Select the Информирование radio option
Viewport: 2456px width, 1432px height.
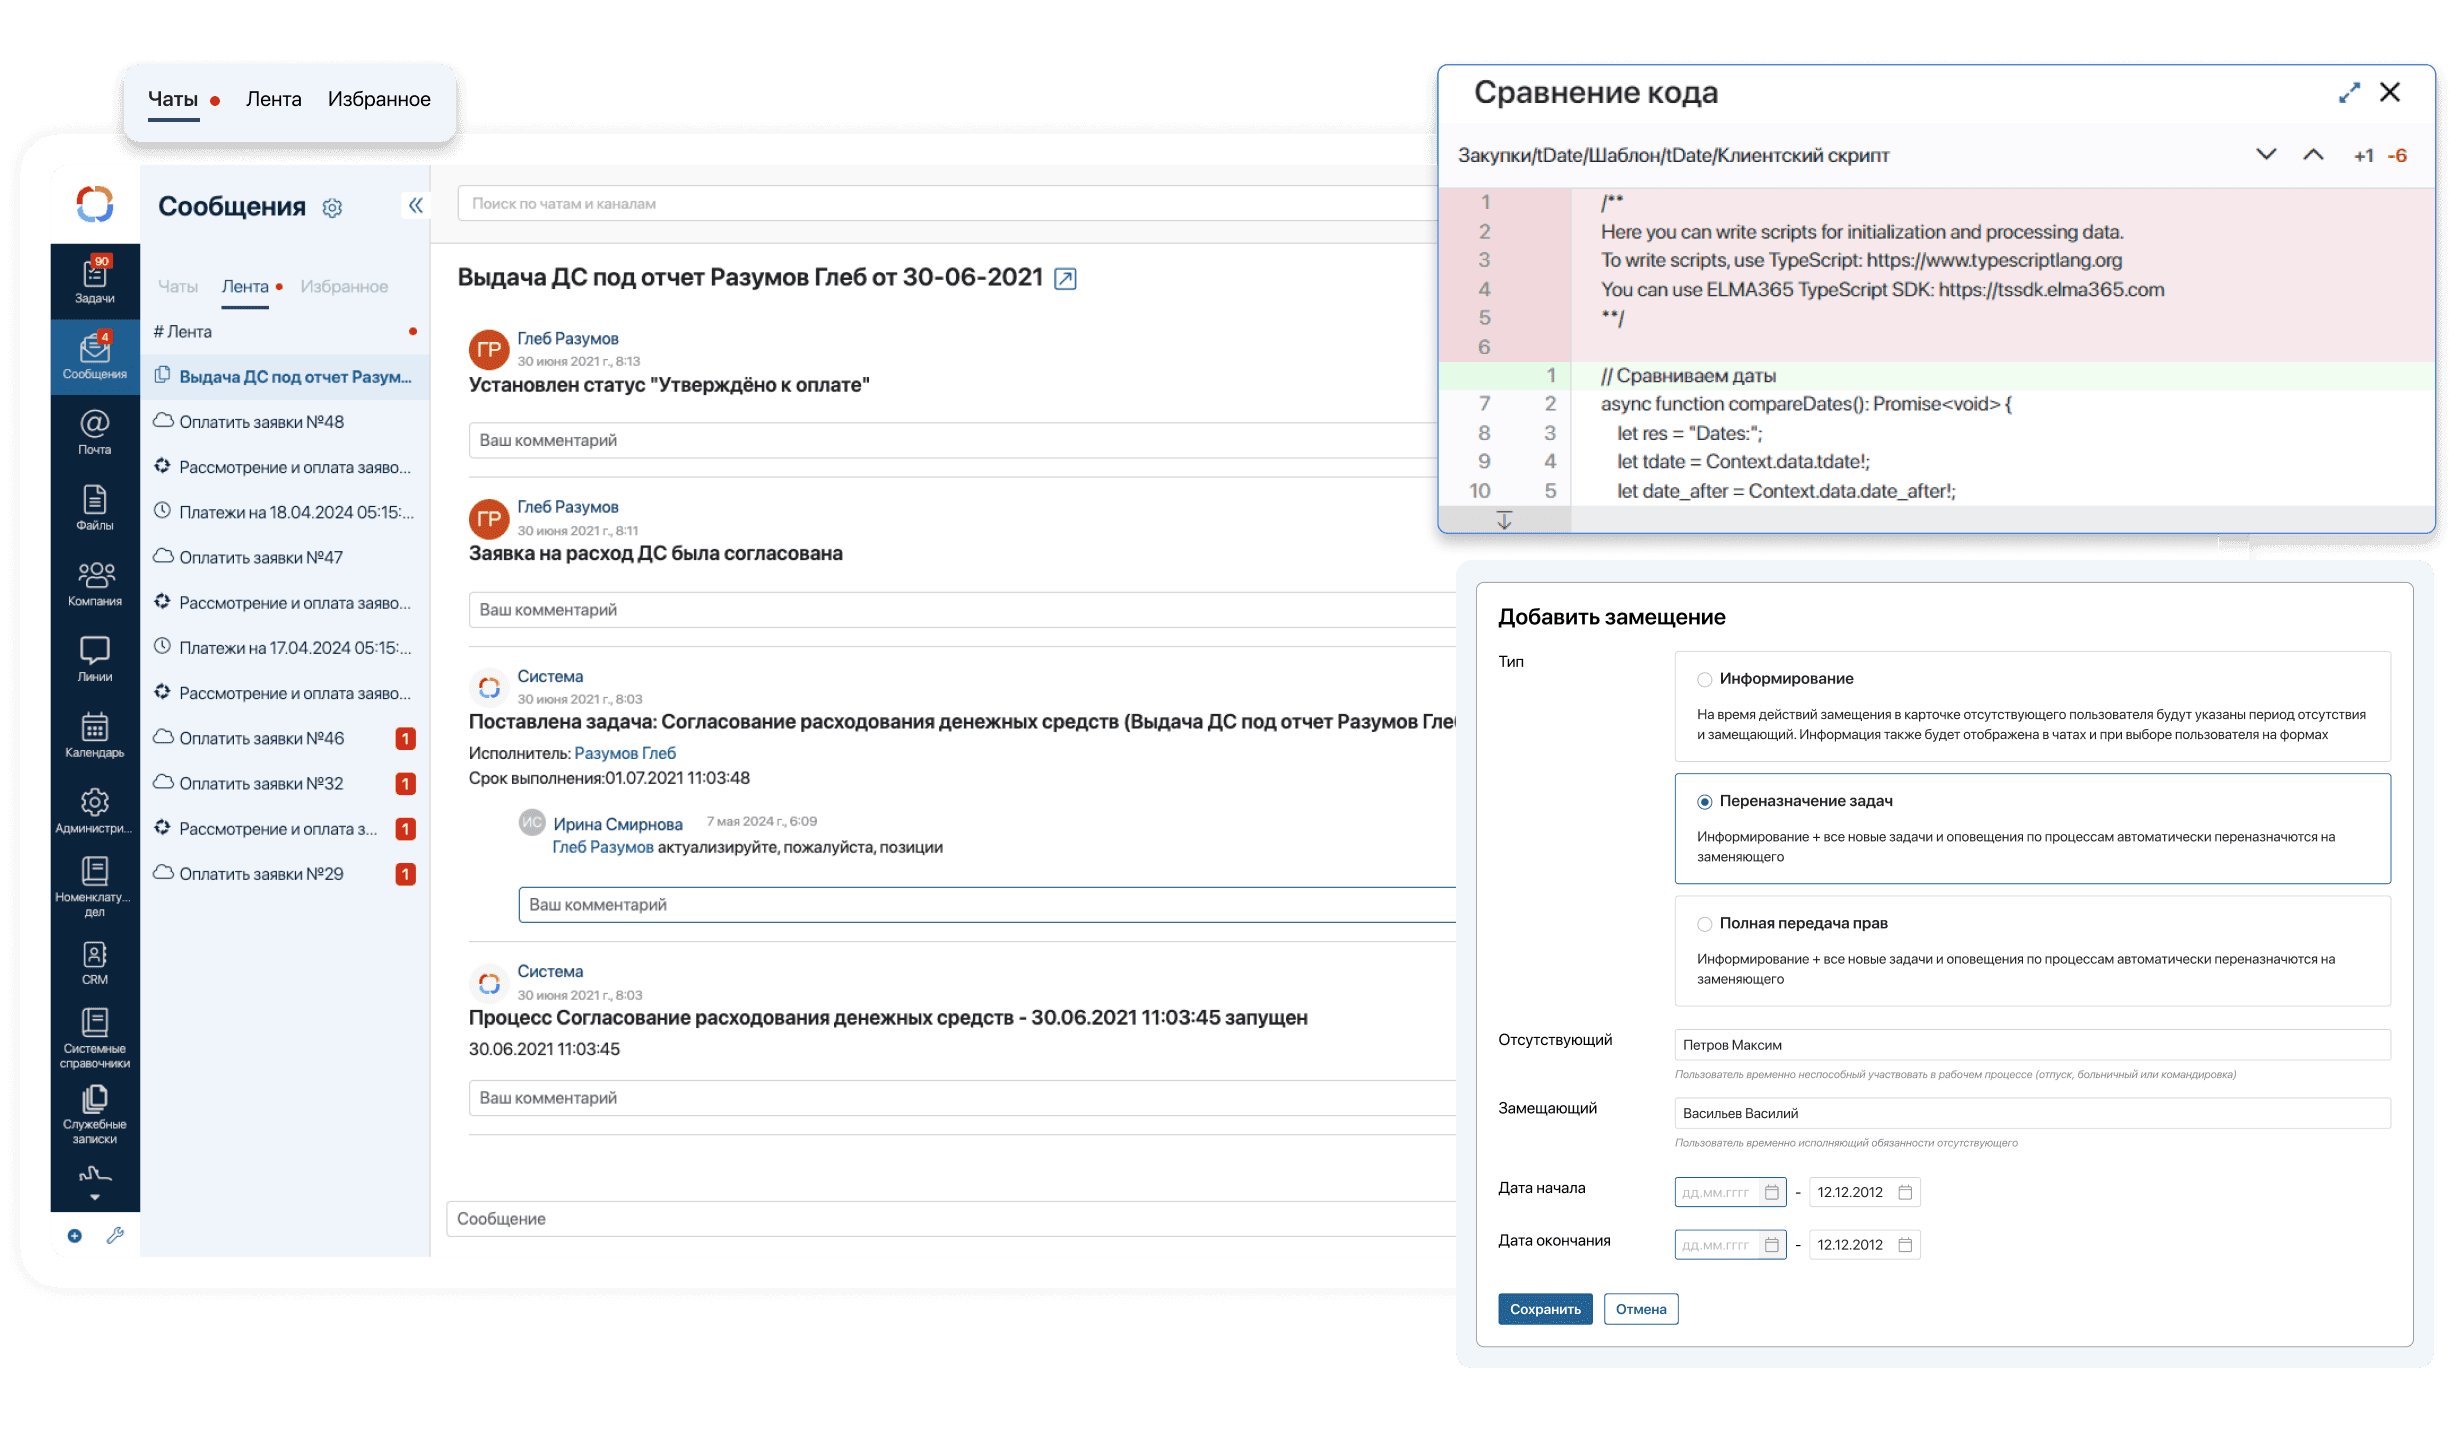(x=1705, y=680)
